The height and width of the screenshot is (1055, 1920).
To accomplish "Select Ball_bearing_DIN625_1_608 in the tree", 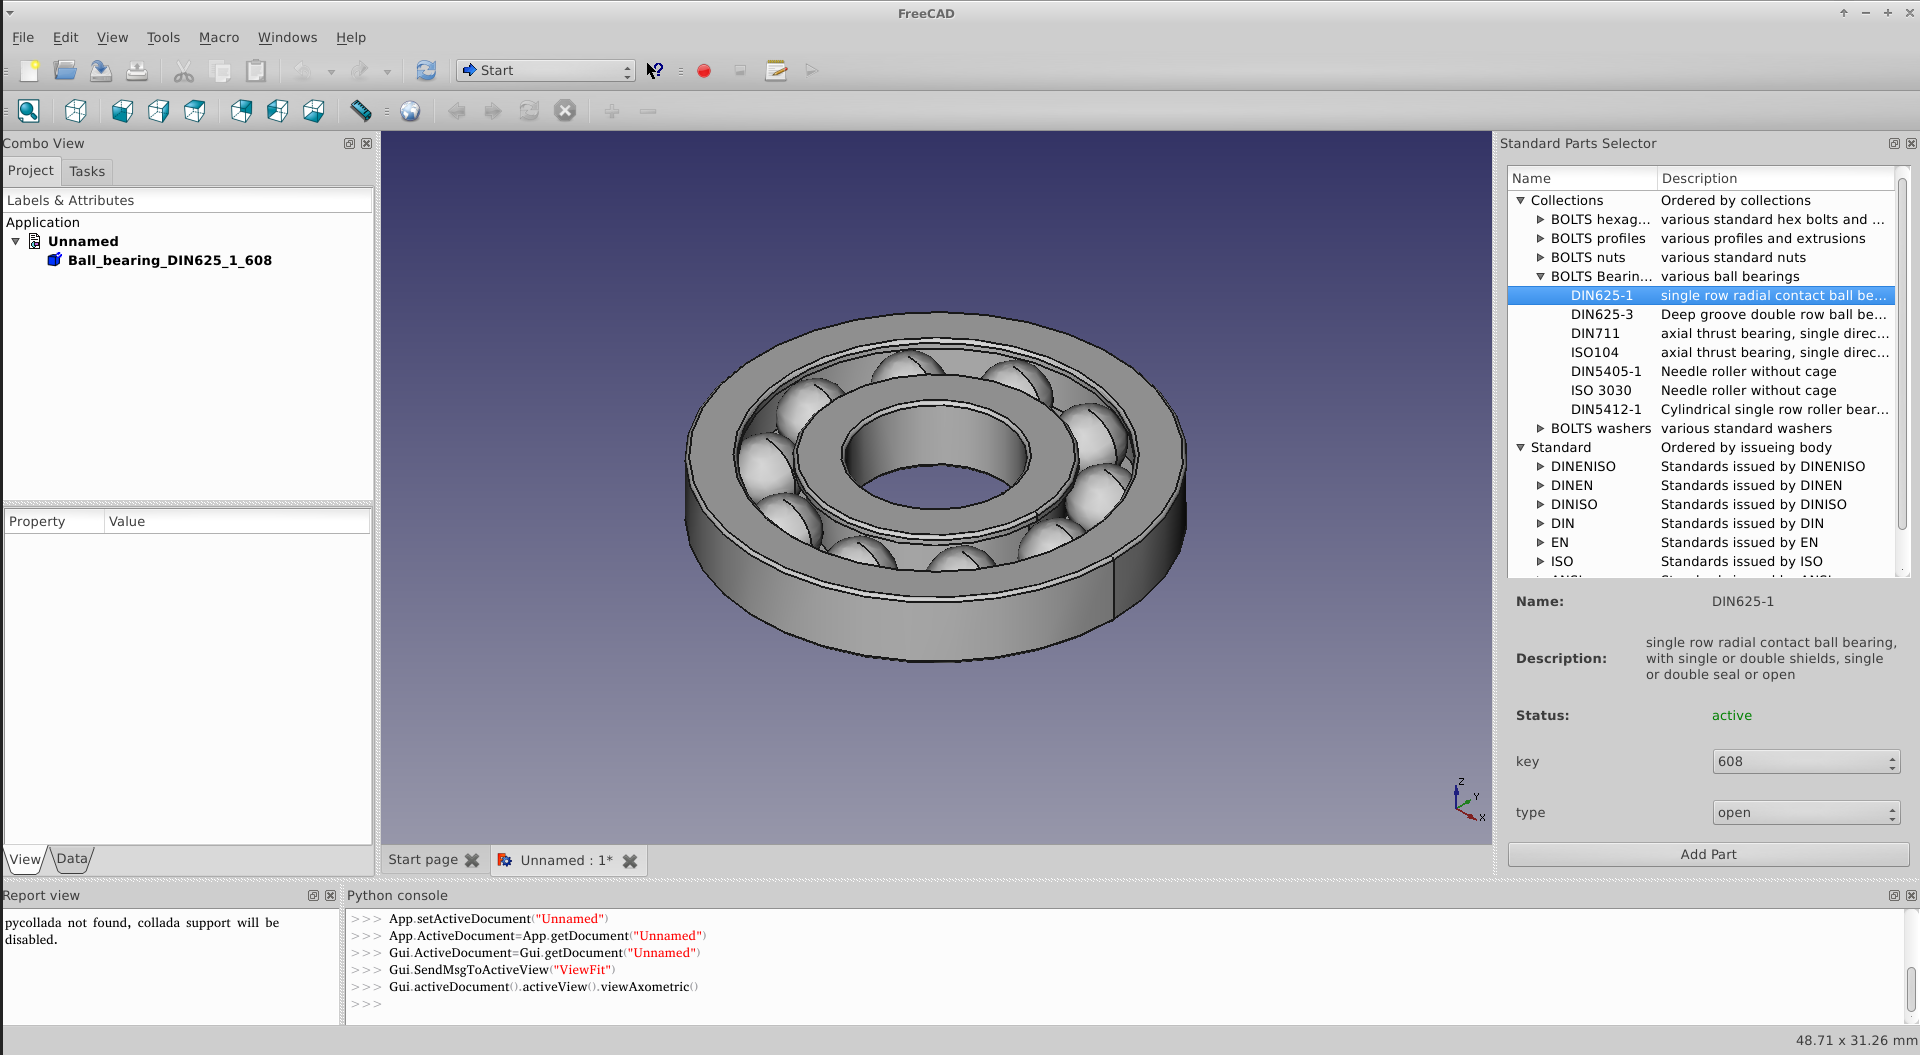I will coord(169,260).
